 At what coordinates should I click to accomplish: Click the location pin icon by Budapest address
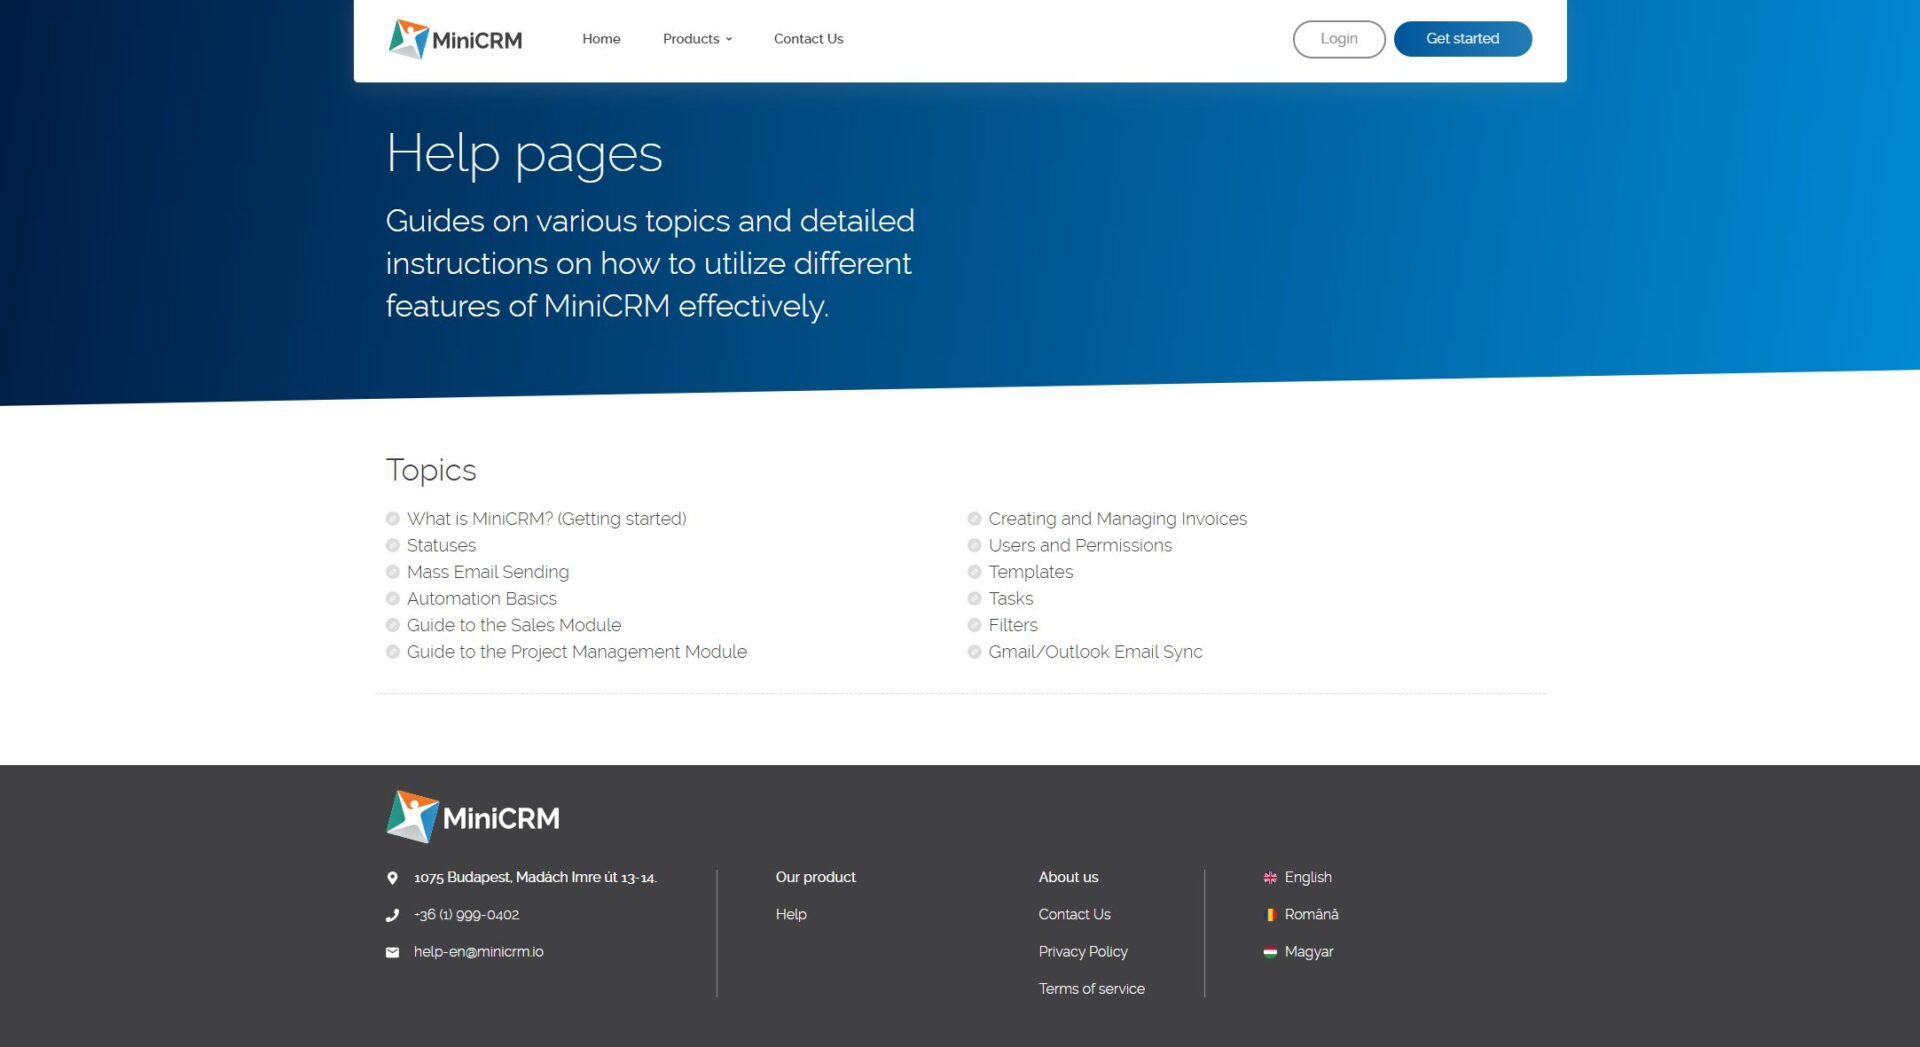point(392,878)
